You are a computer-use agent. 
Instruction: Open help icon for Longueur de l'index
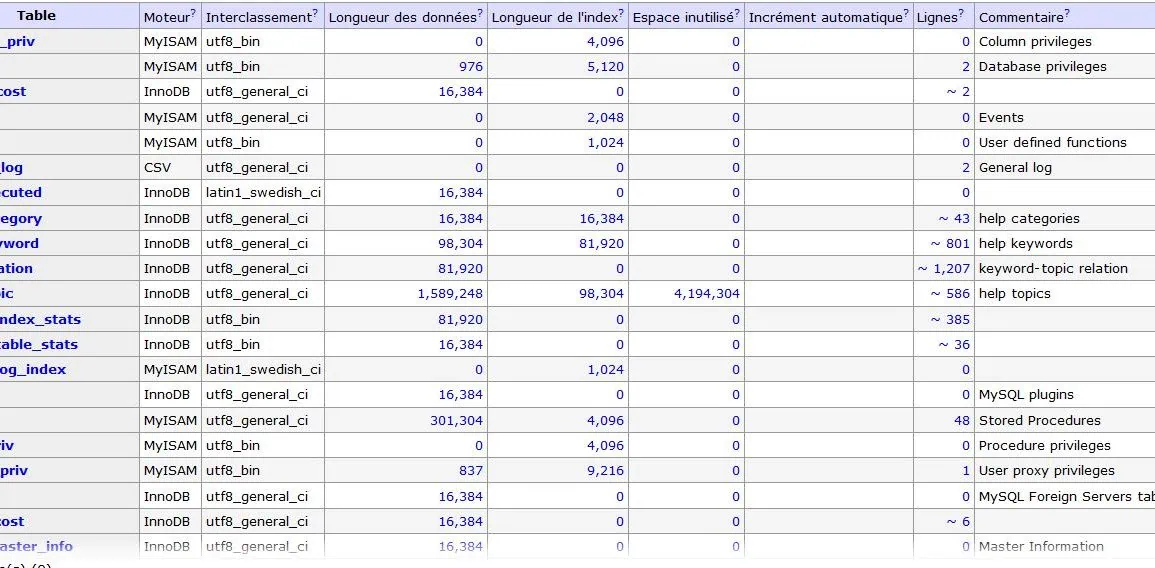621,12
